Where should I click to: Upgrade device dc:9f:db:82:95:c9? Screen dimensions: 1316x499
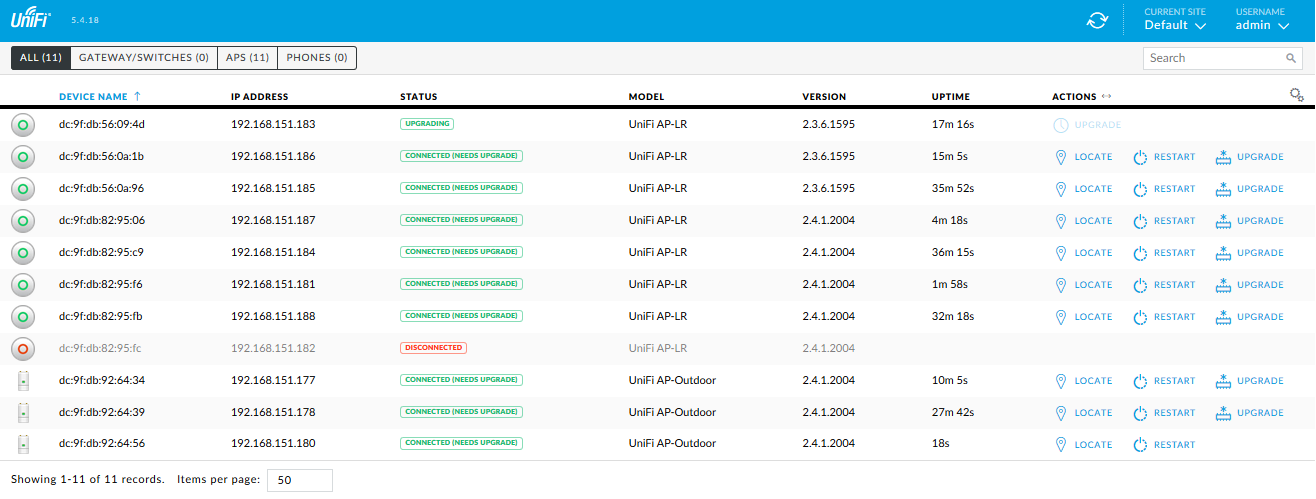pos(1250,253)
